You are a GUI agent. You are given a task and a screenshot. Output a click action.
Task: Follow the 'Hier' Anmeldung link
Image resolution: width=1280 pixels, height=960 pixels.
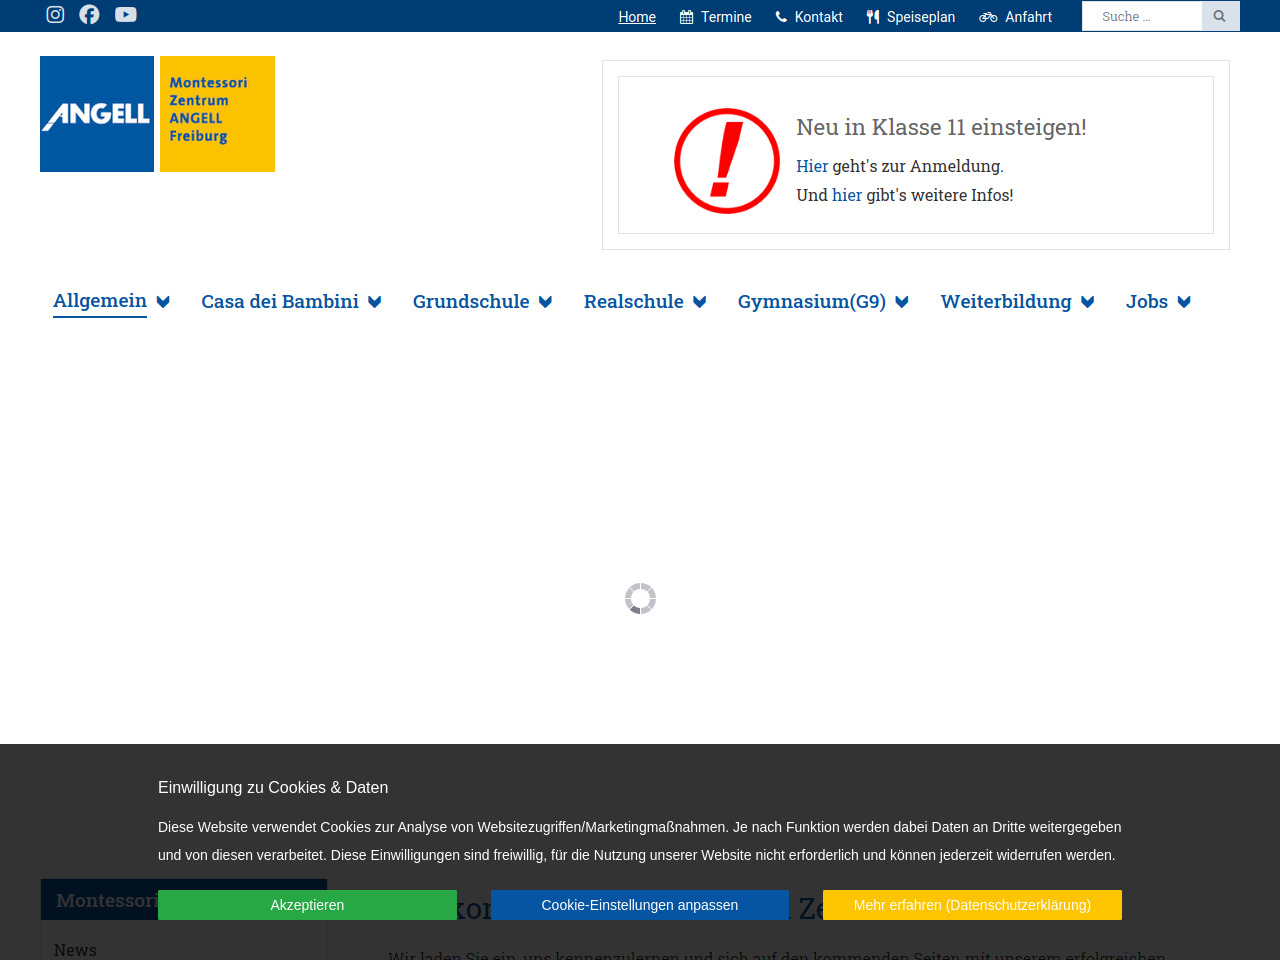[812, 166]
